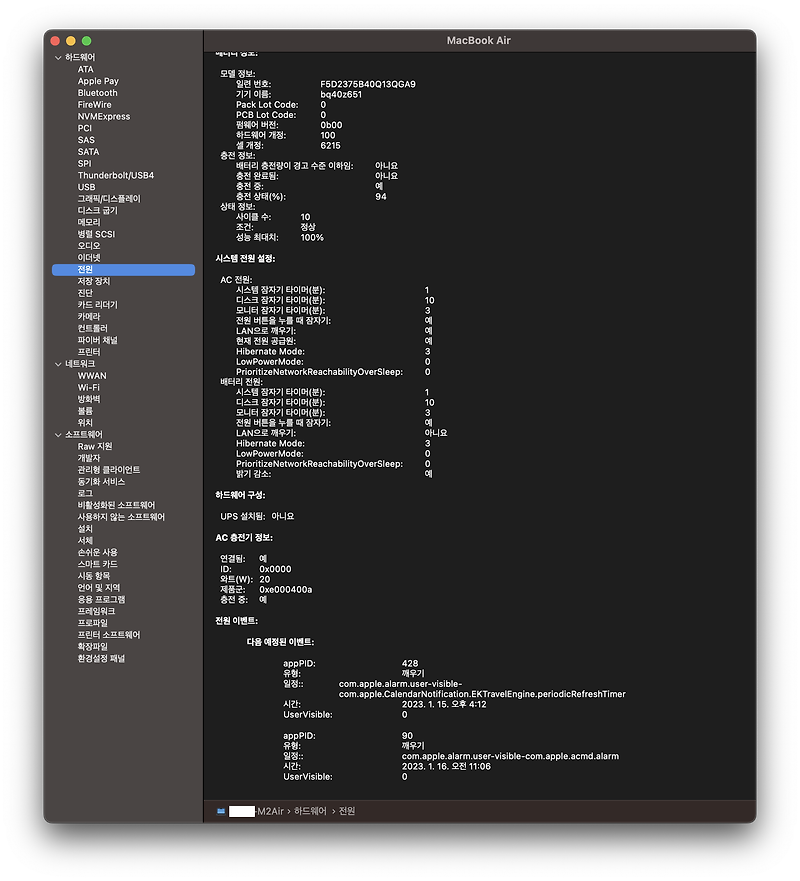This screenshot has width=800, height=881.
Task: Select 로그 in the sidebar
Action: [x=85, y=494]
